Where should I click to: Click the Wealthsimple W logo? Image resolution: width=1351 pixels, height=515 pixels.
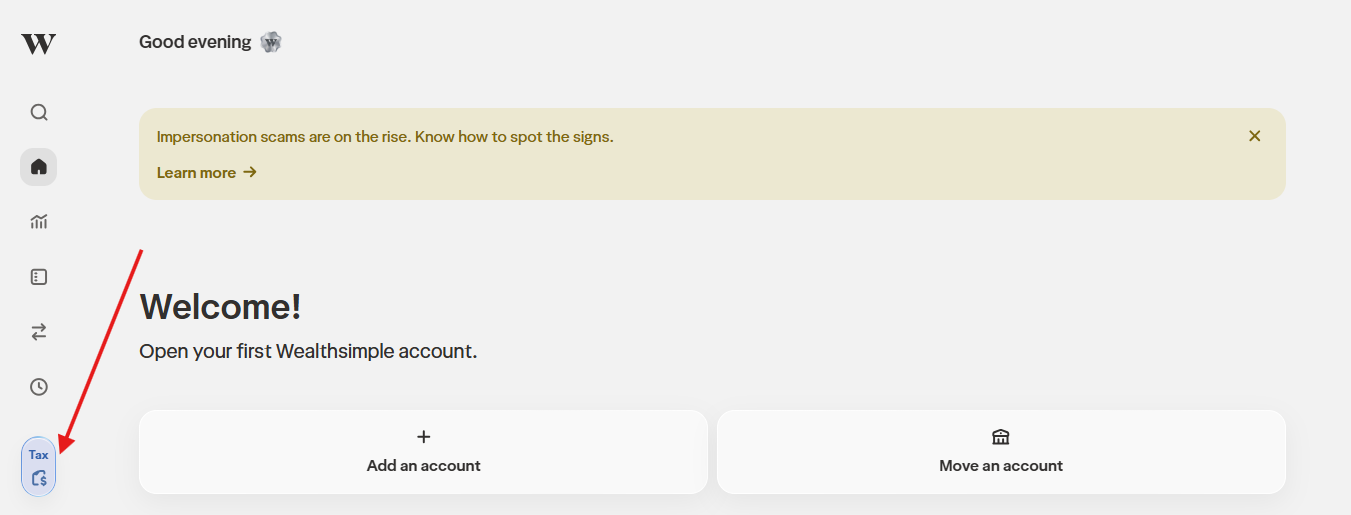38,43
